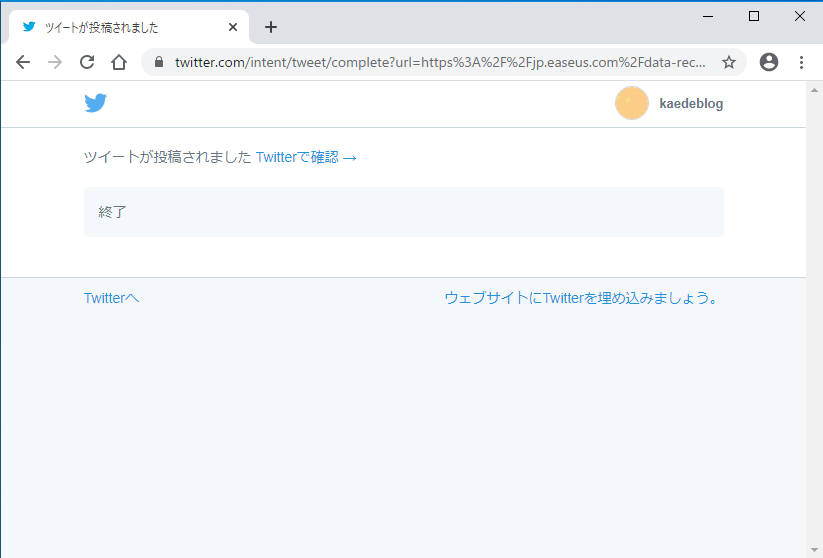
Task: Click the kaedeblog avatar picture
Action: coord(631,103)
